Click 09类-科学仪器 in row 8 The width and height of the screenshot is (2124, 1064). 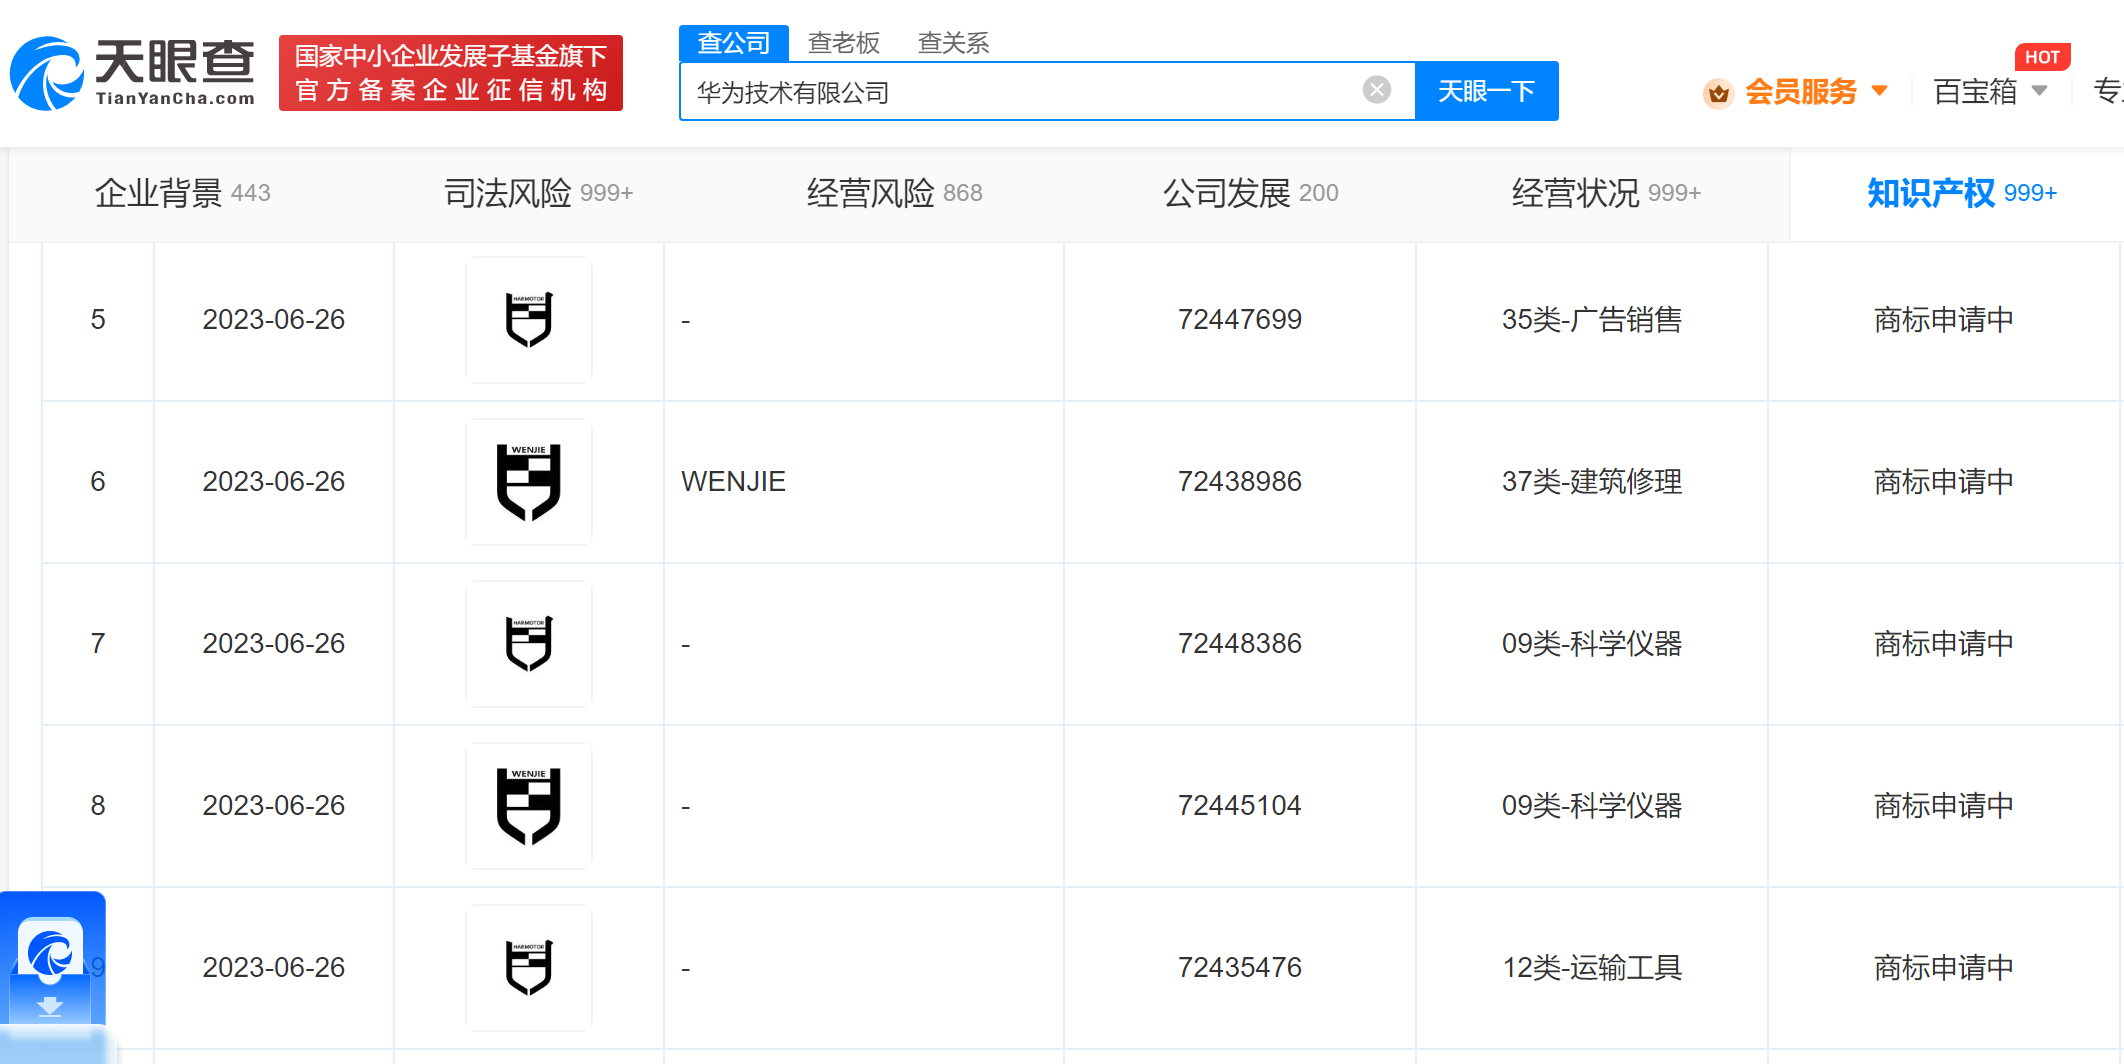point(1592,806)
